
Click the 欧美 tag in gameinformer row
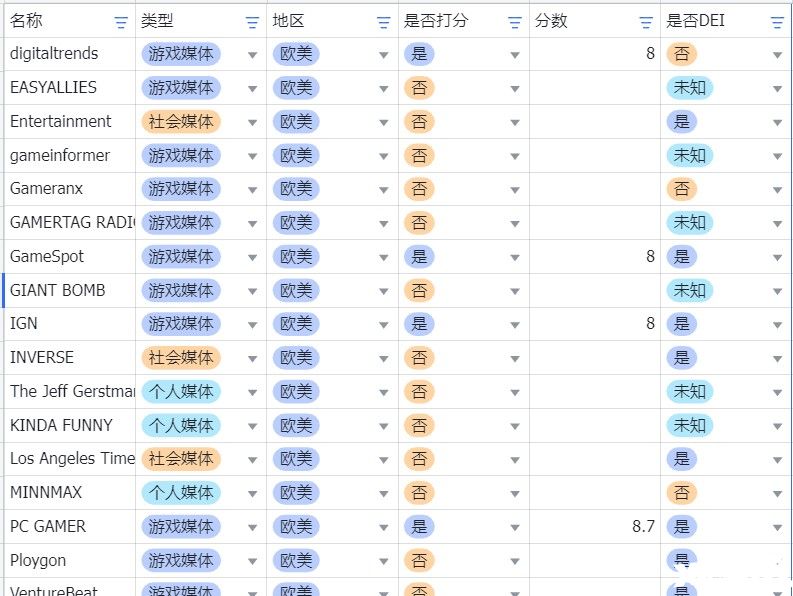tap(296, 156)
